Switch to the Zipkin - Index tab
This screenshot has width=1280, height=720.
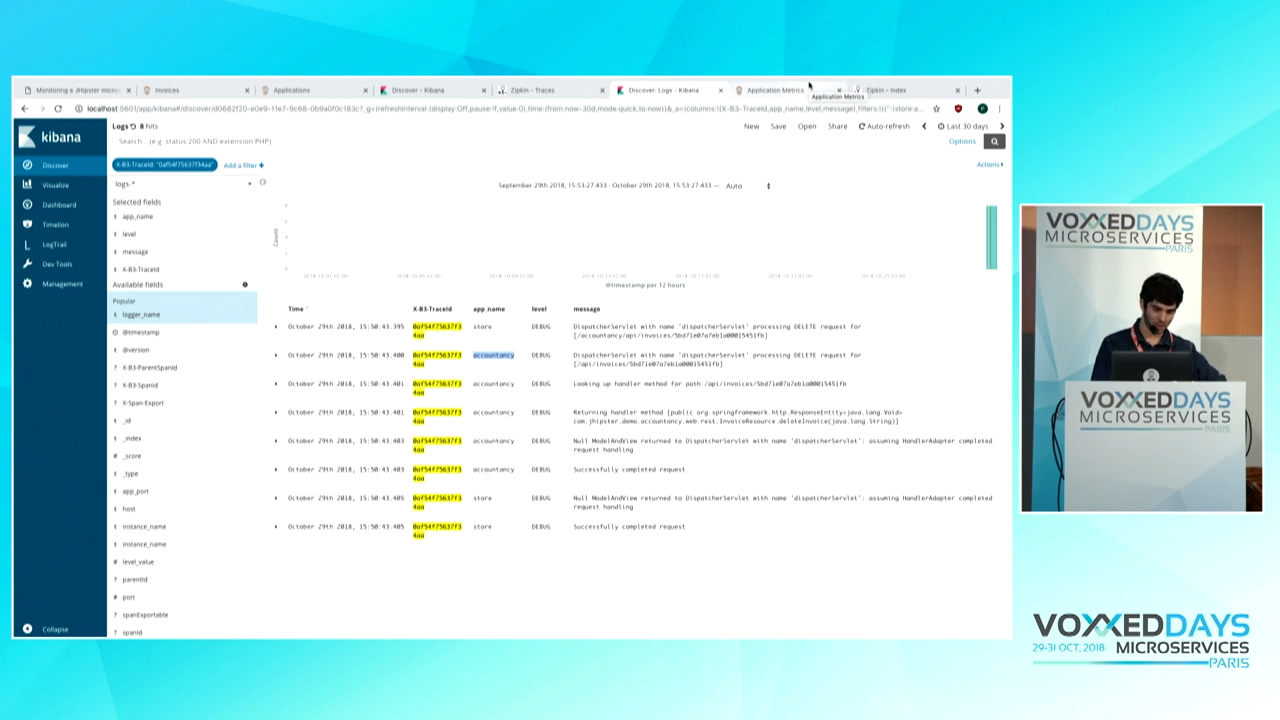coord(905,90)
